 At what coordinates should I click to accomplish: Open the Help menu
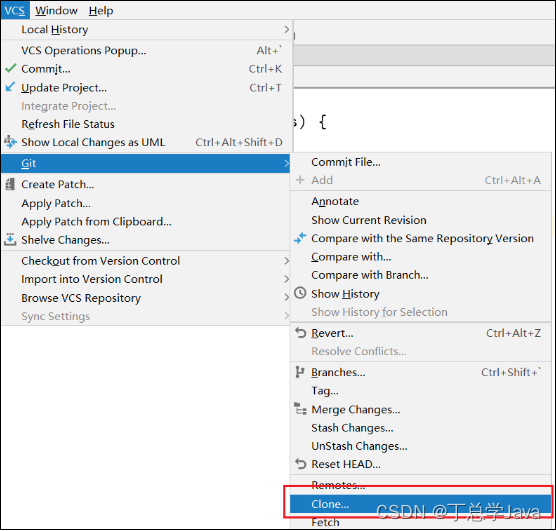101,11
